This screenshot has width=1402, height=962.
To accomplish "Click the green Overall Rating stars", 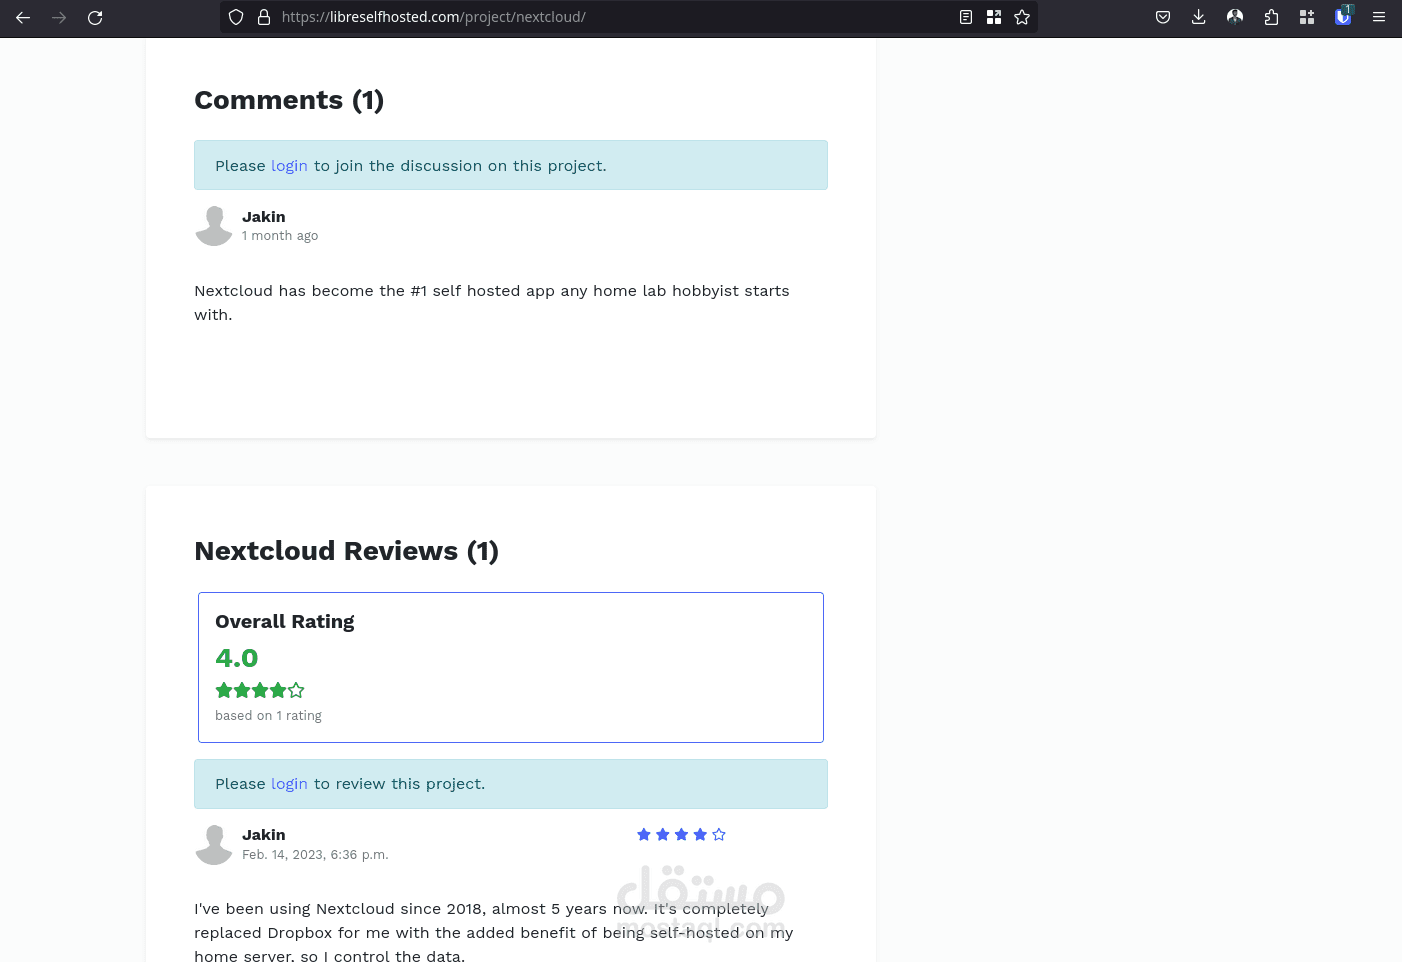I will pyautogui.click(x=260, y=690).
